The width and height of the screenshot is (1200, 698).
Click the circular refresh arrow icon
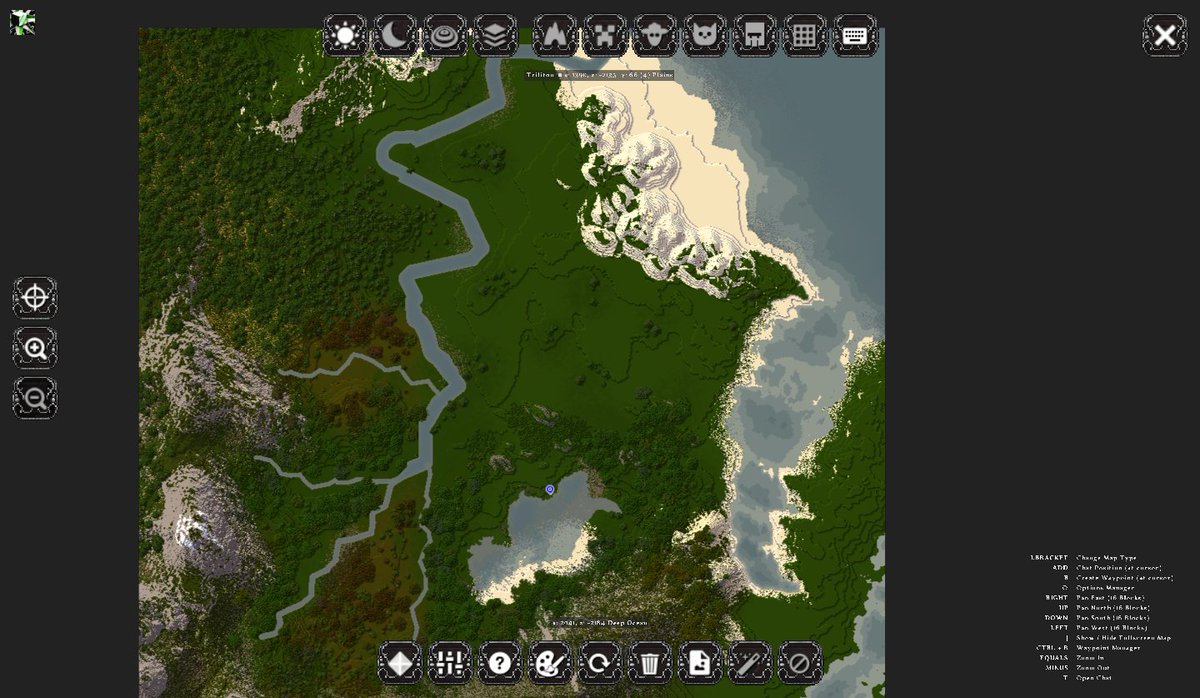600,662
